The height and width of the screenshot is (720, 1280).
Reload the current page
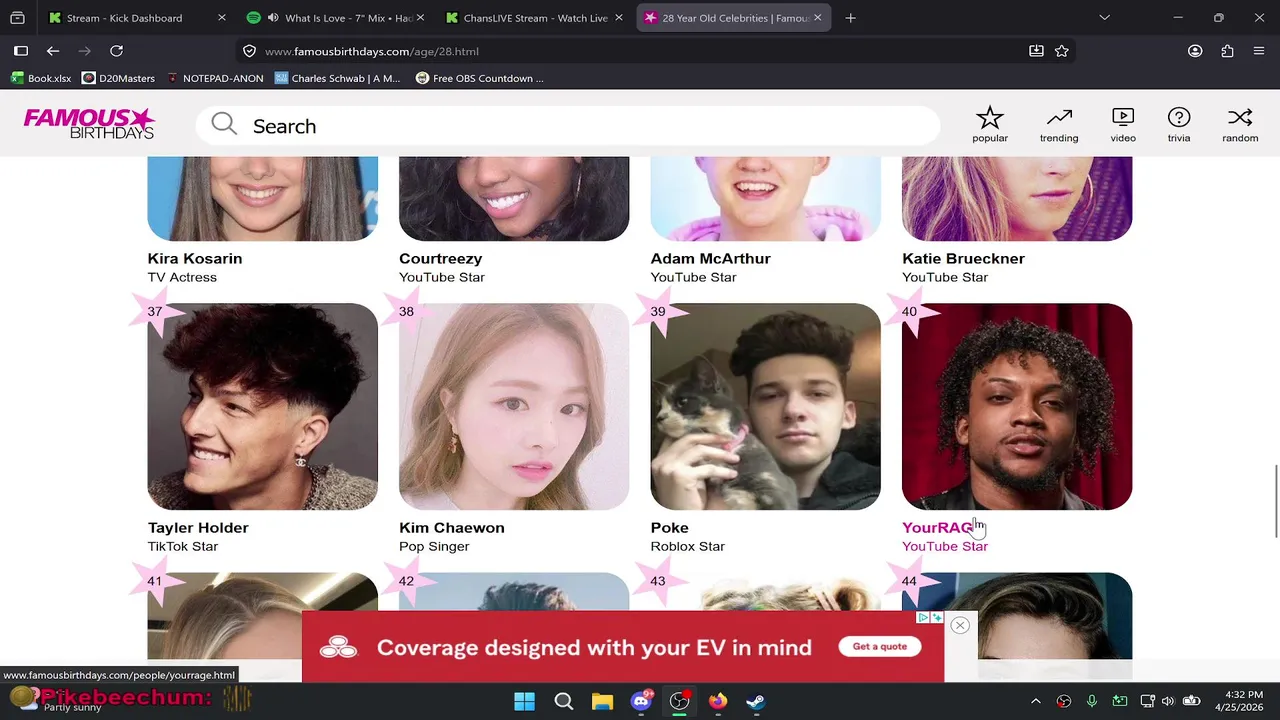tap(116, 51)
